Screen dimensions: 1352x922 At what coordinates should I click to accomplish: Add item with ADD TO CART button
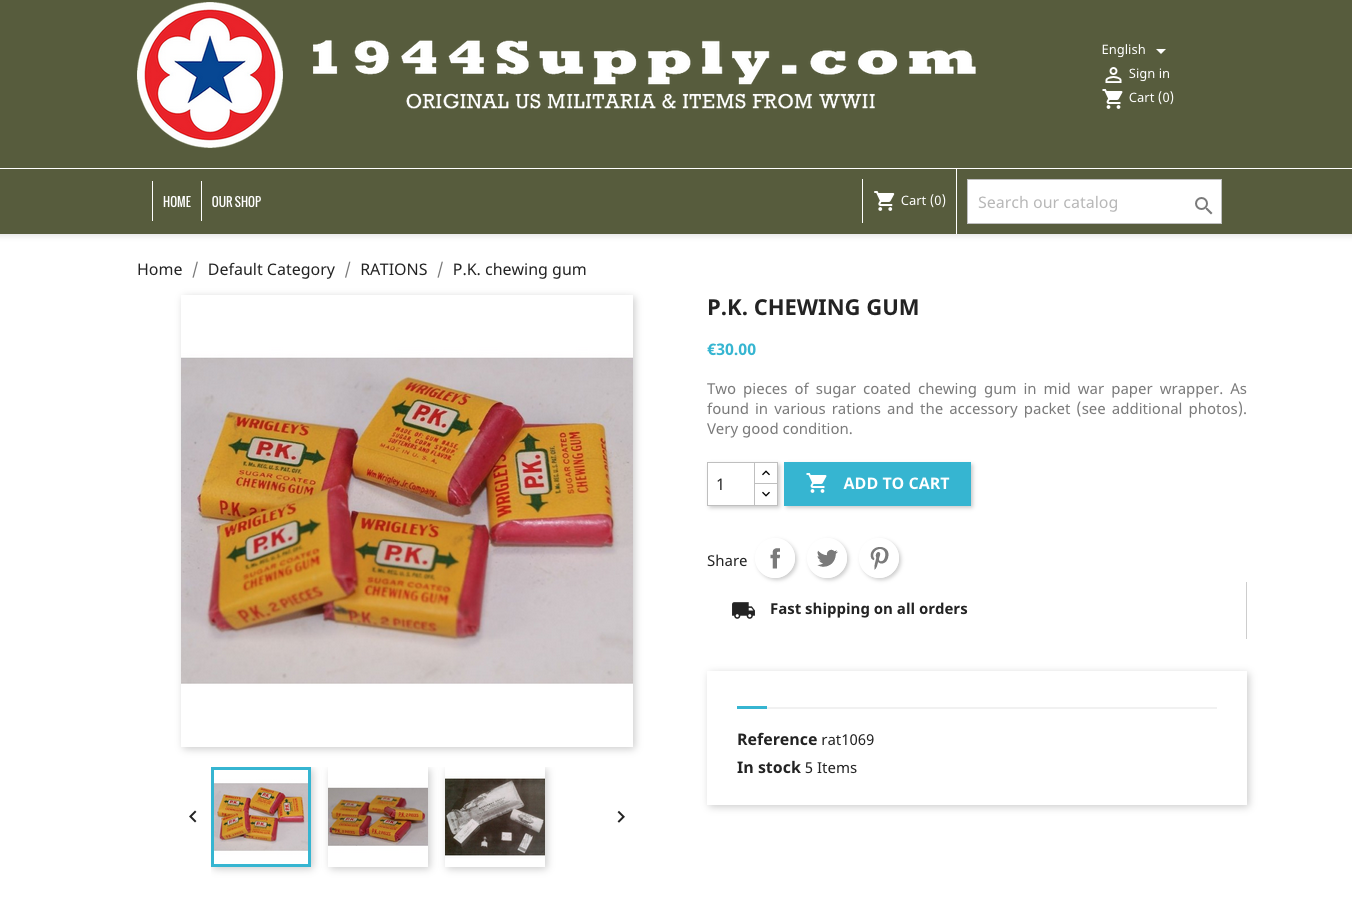[877, 484]
